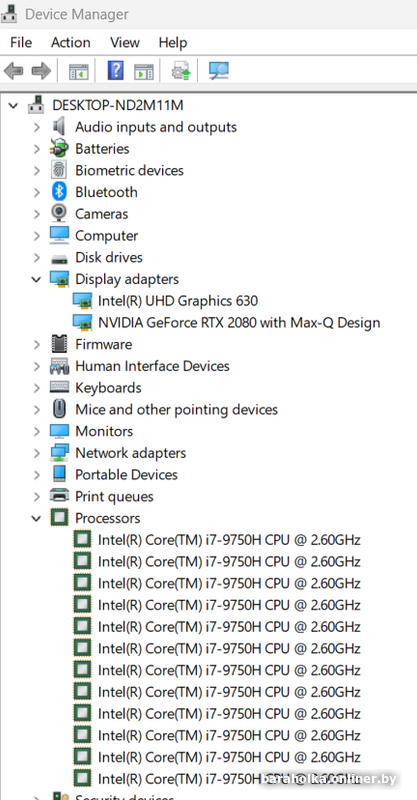The image size is (417, 800).
Task: Click the Update device driver toolbar icon
Action: click(181, 71)
